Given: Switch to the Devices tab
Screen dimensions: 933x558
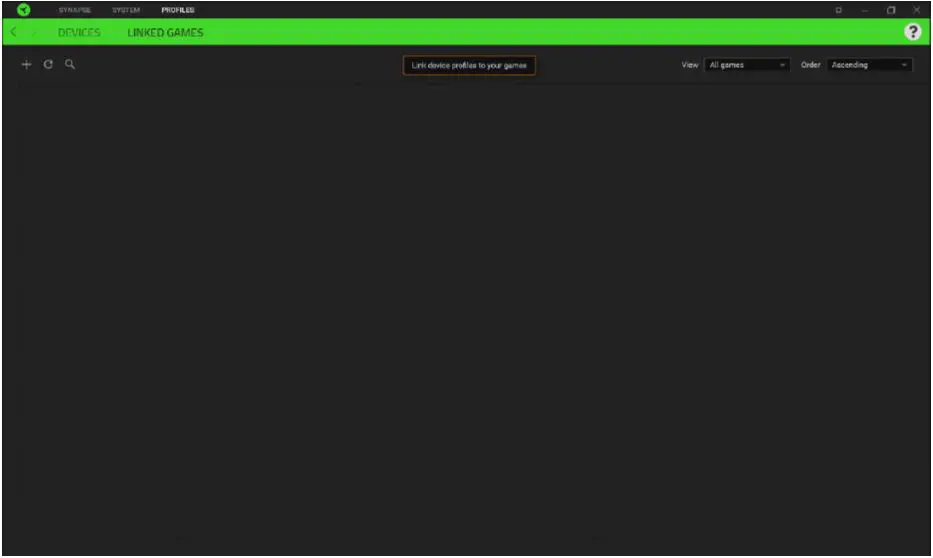Looking at the screenshot, I should (79, 33).
